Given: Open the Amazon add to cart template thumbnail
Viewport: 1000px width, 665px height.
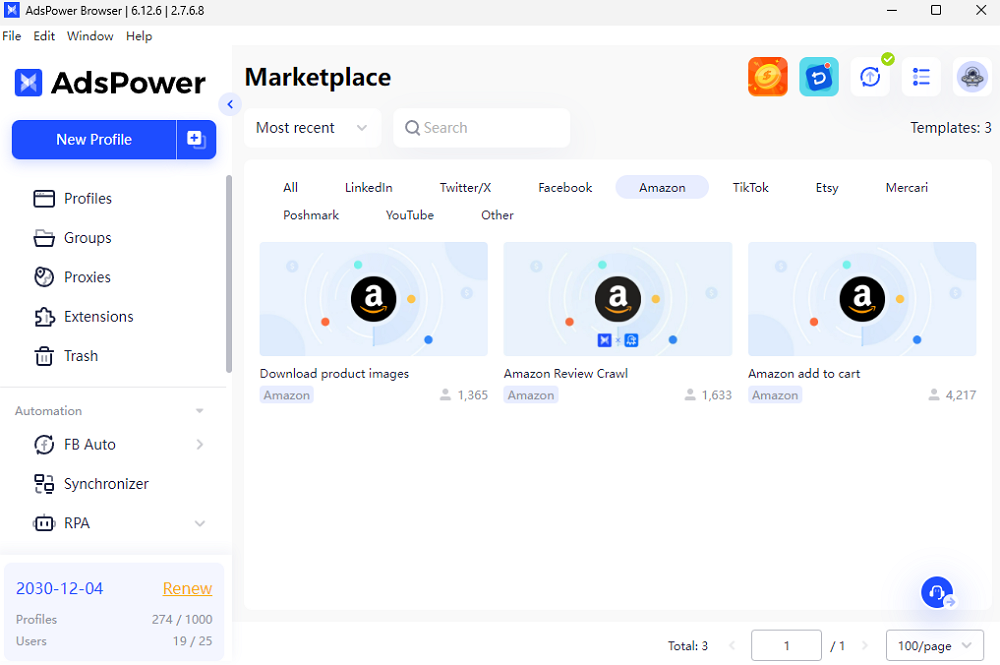Looking at the screenshot, I should coord(862,299).
